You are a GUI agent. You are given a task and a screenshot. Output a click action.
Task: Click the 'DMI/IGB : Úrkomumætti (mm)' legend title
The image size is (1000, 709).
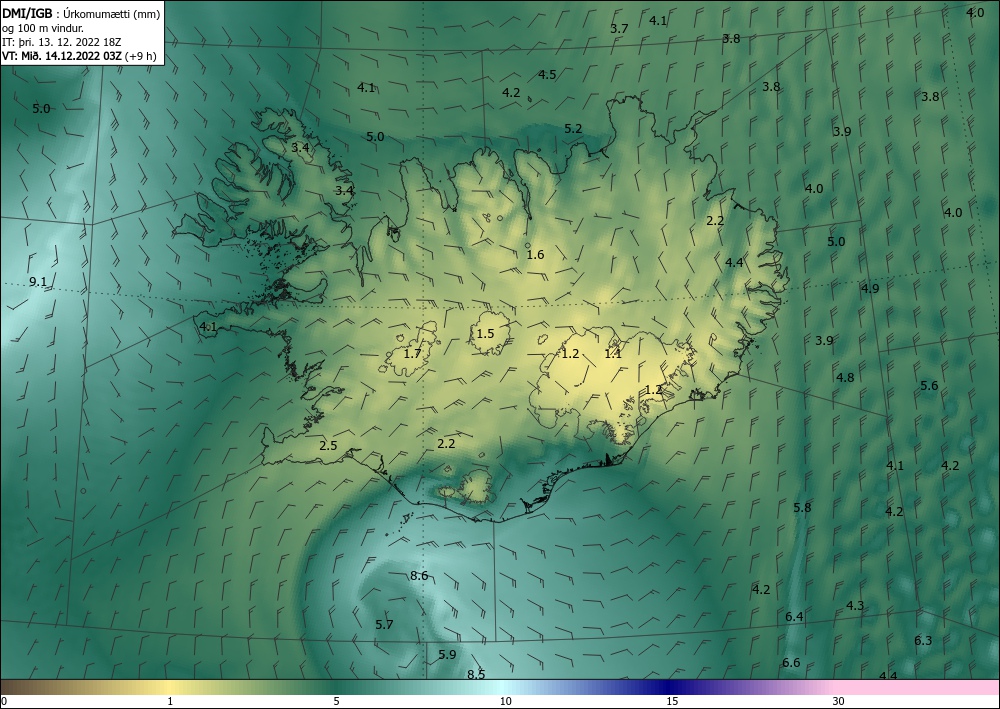[81, 15]
